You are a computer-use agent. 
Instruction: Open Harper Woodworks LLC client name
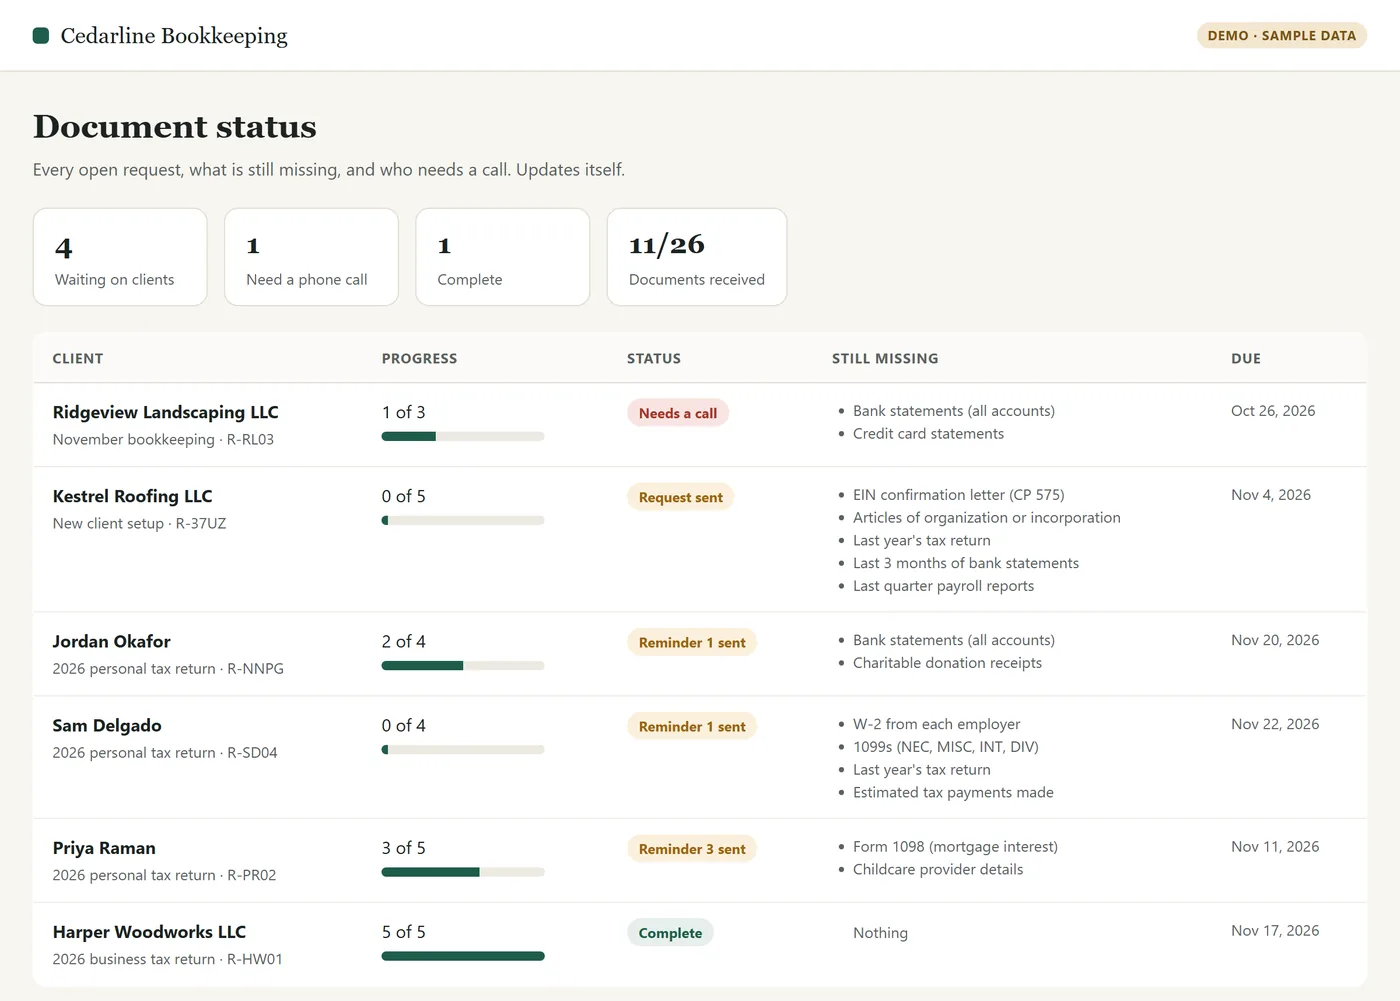(x=149, y=932)
